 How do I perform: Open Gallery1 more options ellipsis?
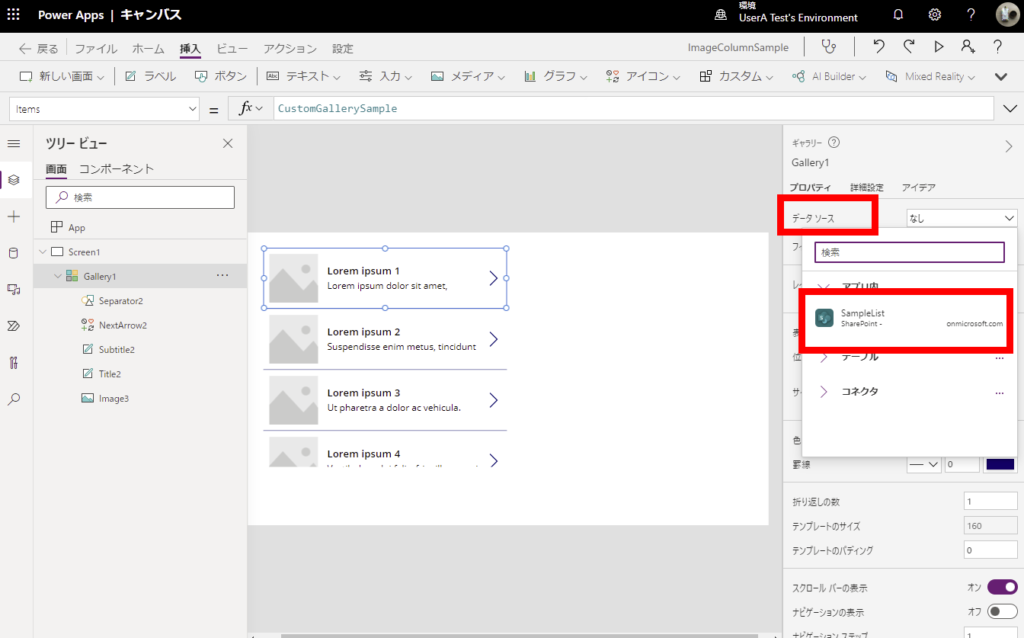pos(223,276)
